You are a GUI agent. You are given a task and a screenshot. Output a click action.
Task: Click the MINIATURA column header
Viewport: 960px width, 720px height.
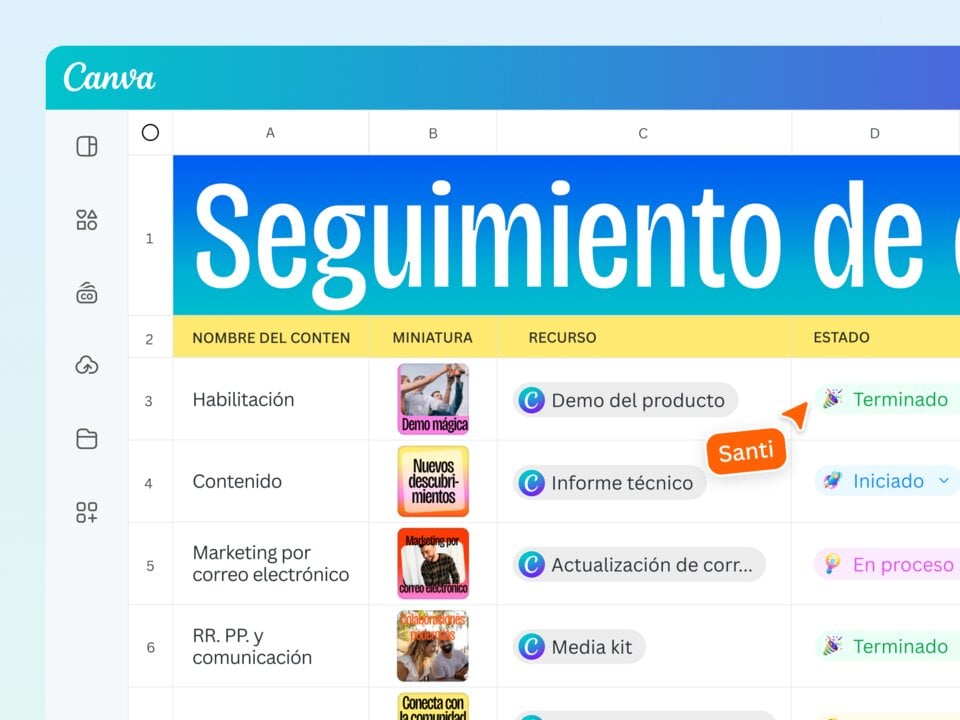coord(432,337)
